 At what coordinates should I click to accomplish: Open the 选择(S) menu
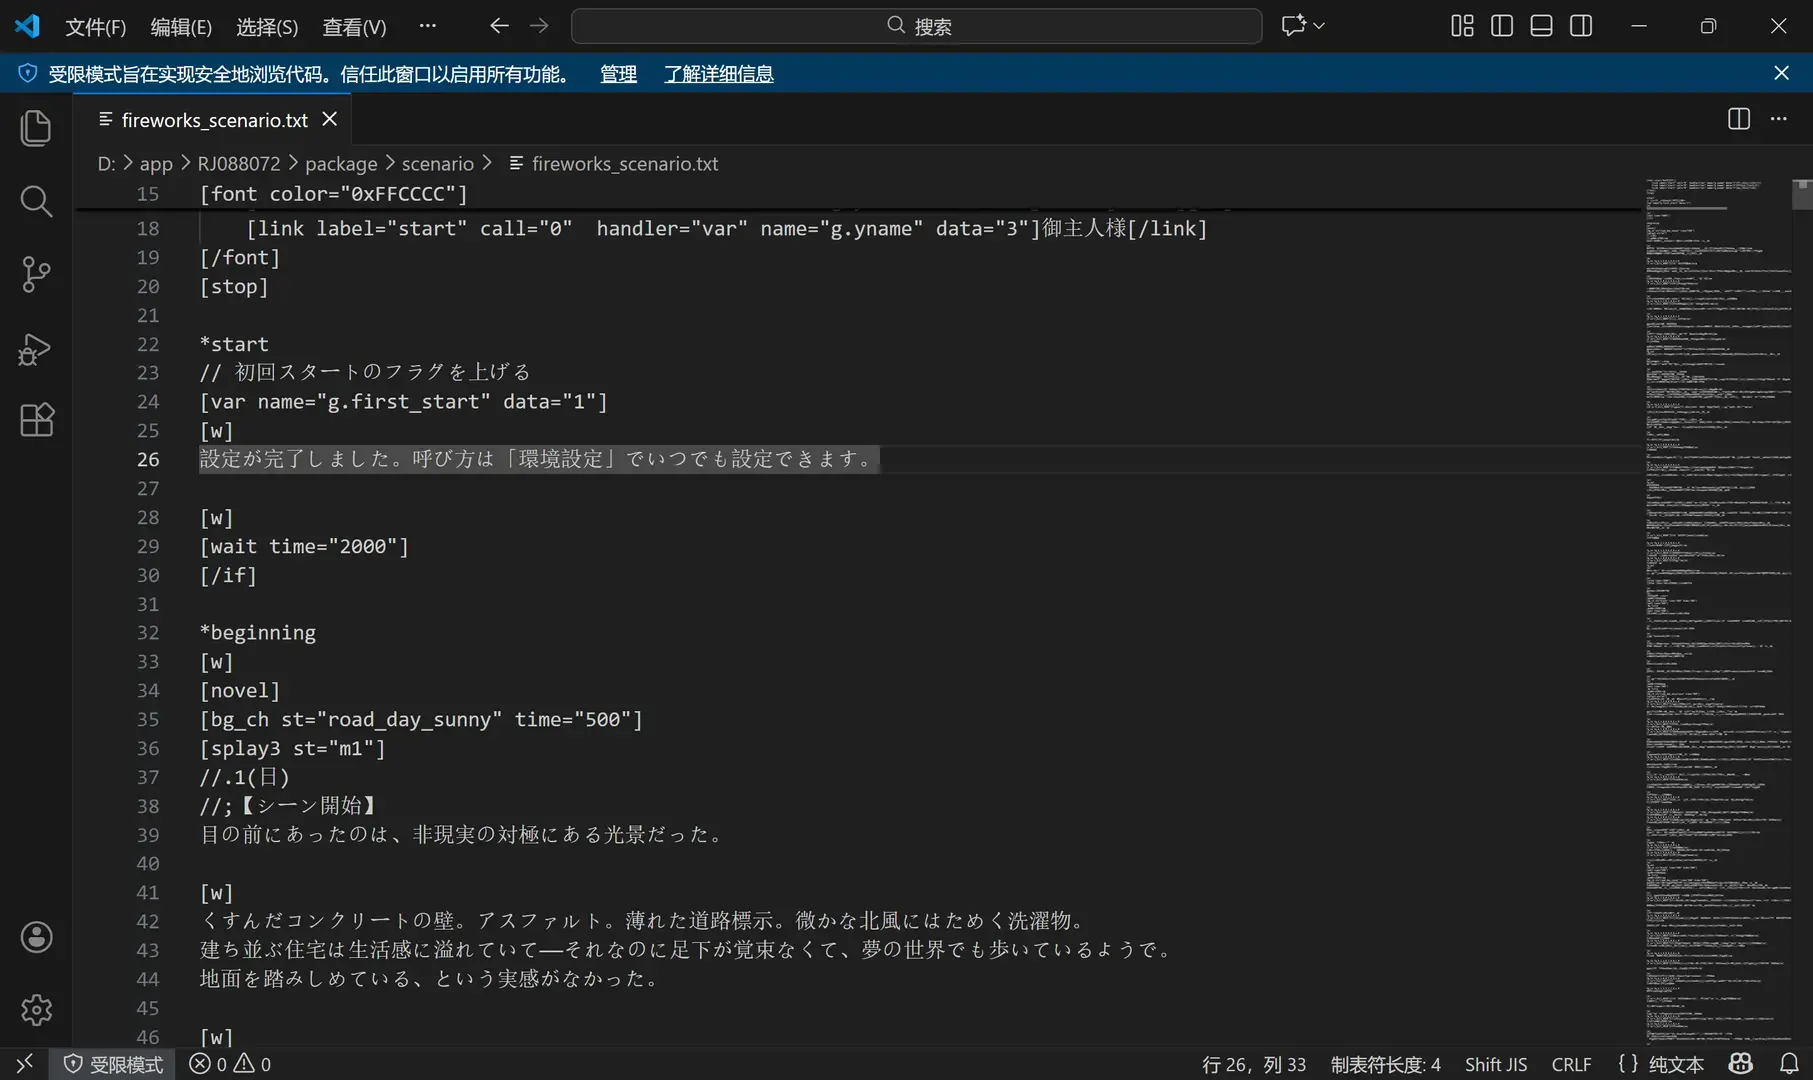[x=267, y=27]
